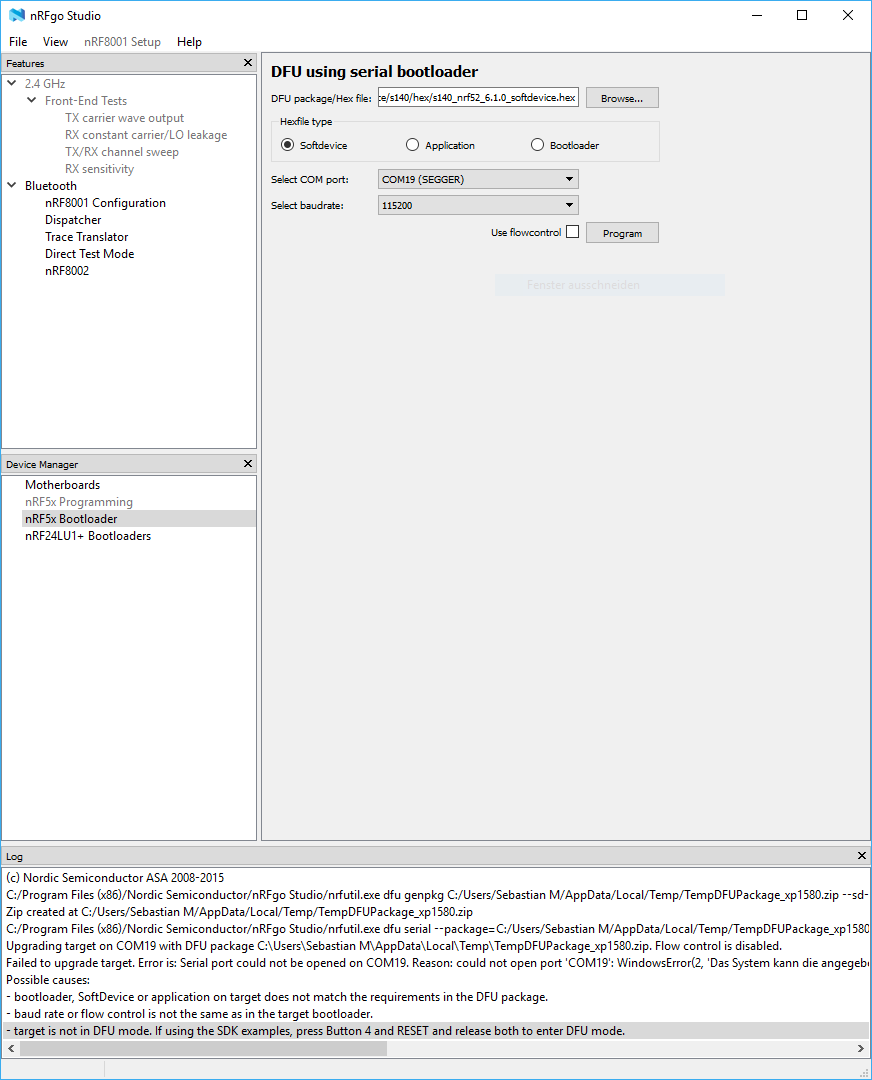Collapse the Bluetooth tree node
Viewport: 872px width, 1080px height.
coord(12,185)
